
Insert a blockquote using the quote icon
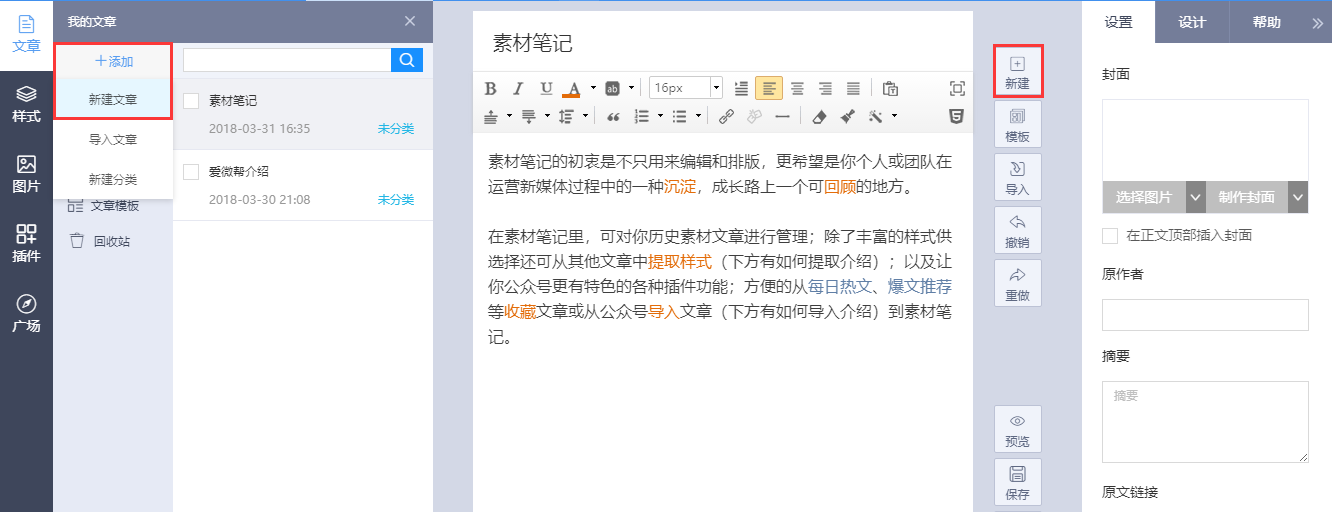(614, 116)
